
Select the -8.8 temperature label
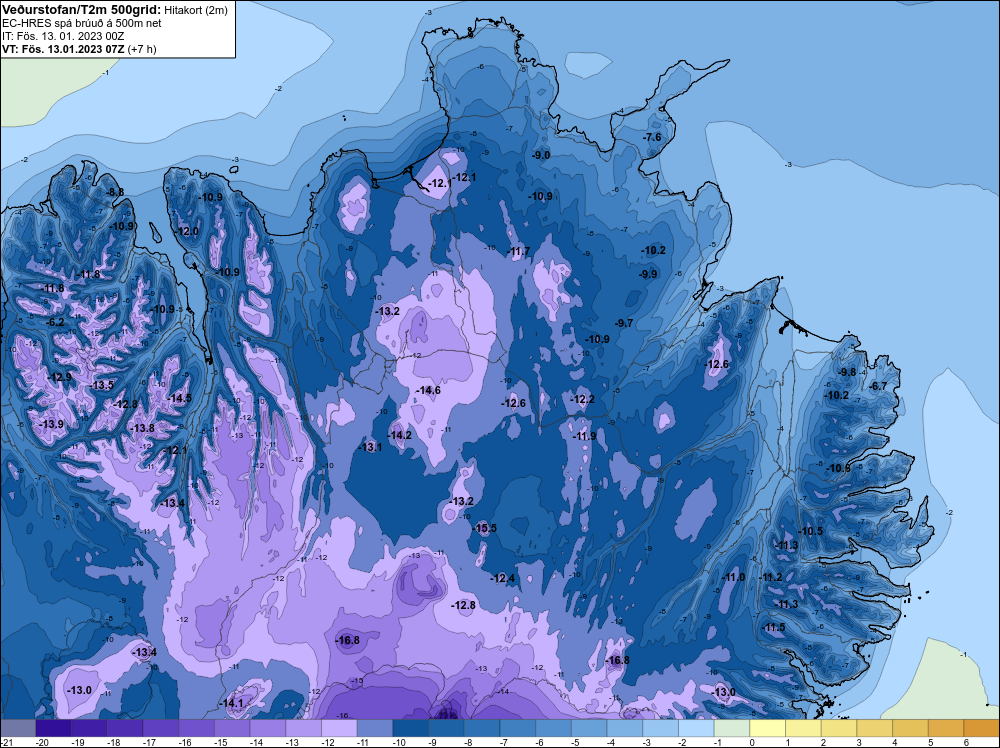pos(115,192)
